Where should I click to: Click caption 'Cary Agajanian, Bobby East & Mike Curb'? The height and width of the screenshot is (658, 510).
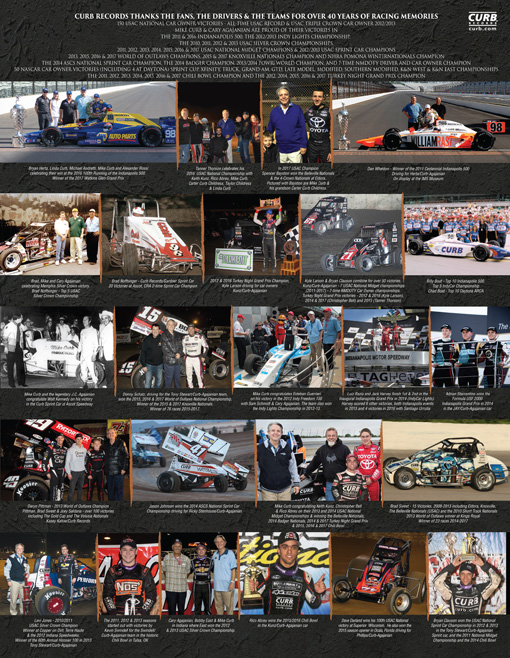[201, 625]
